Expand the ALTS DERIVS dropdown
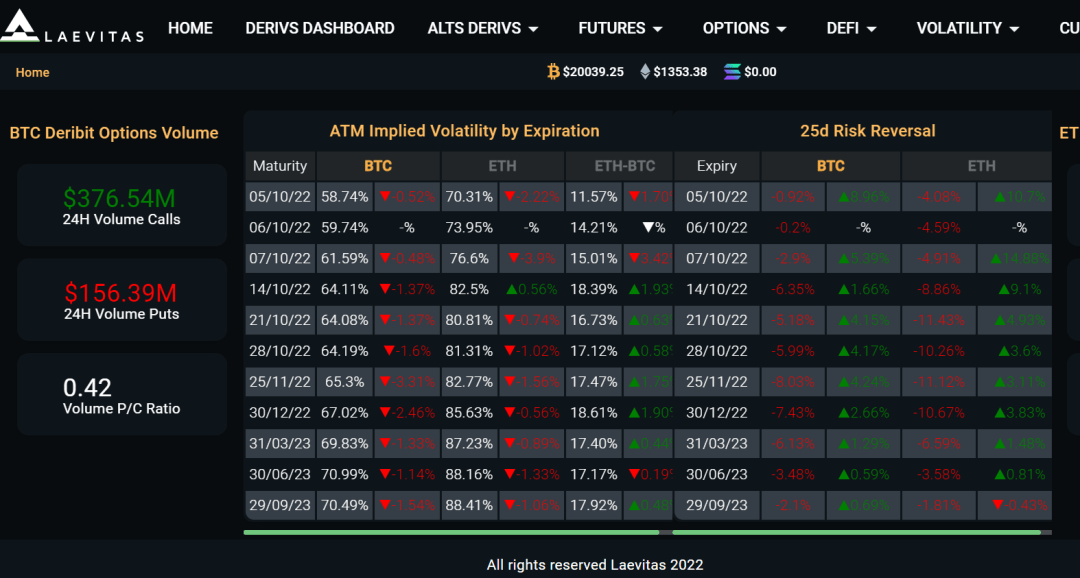1080x578 pixels. pyautogui.click(x=483, y=28)
